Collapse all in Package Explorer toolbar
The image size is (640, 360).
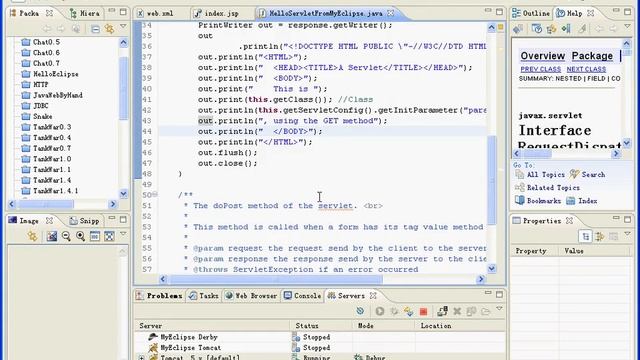[x=95, y=29]
